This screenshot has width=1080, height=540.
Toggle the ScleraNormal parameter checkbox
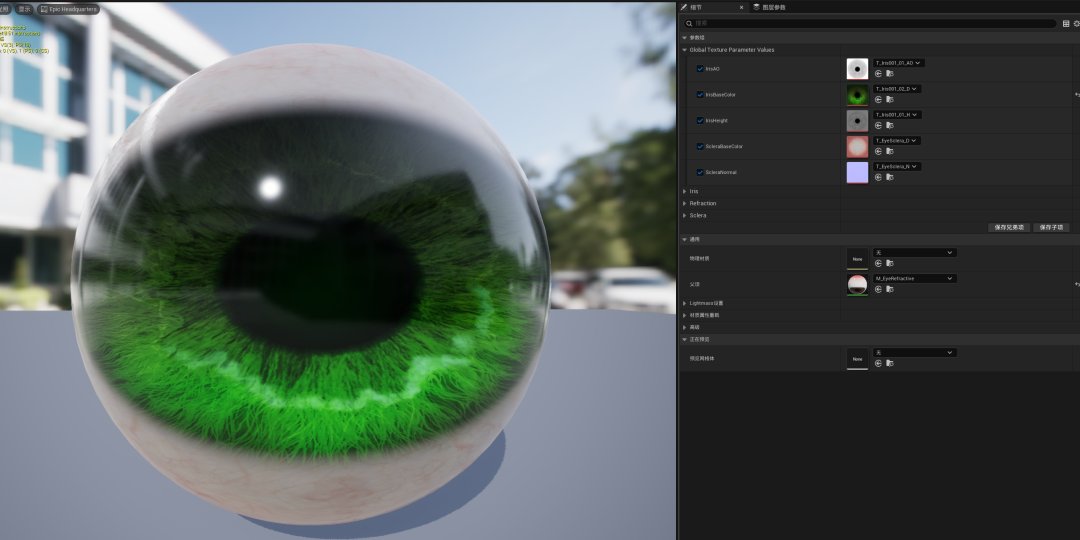700,172
